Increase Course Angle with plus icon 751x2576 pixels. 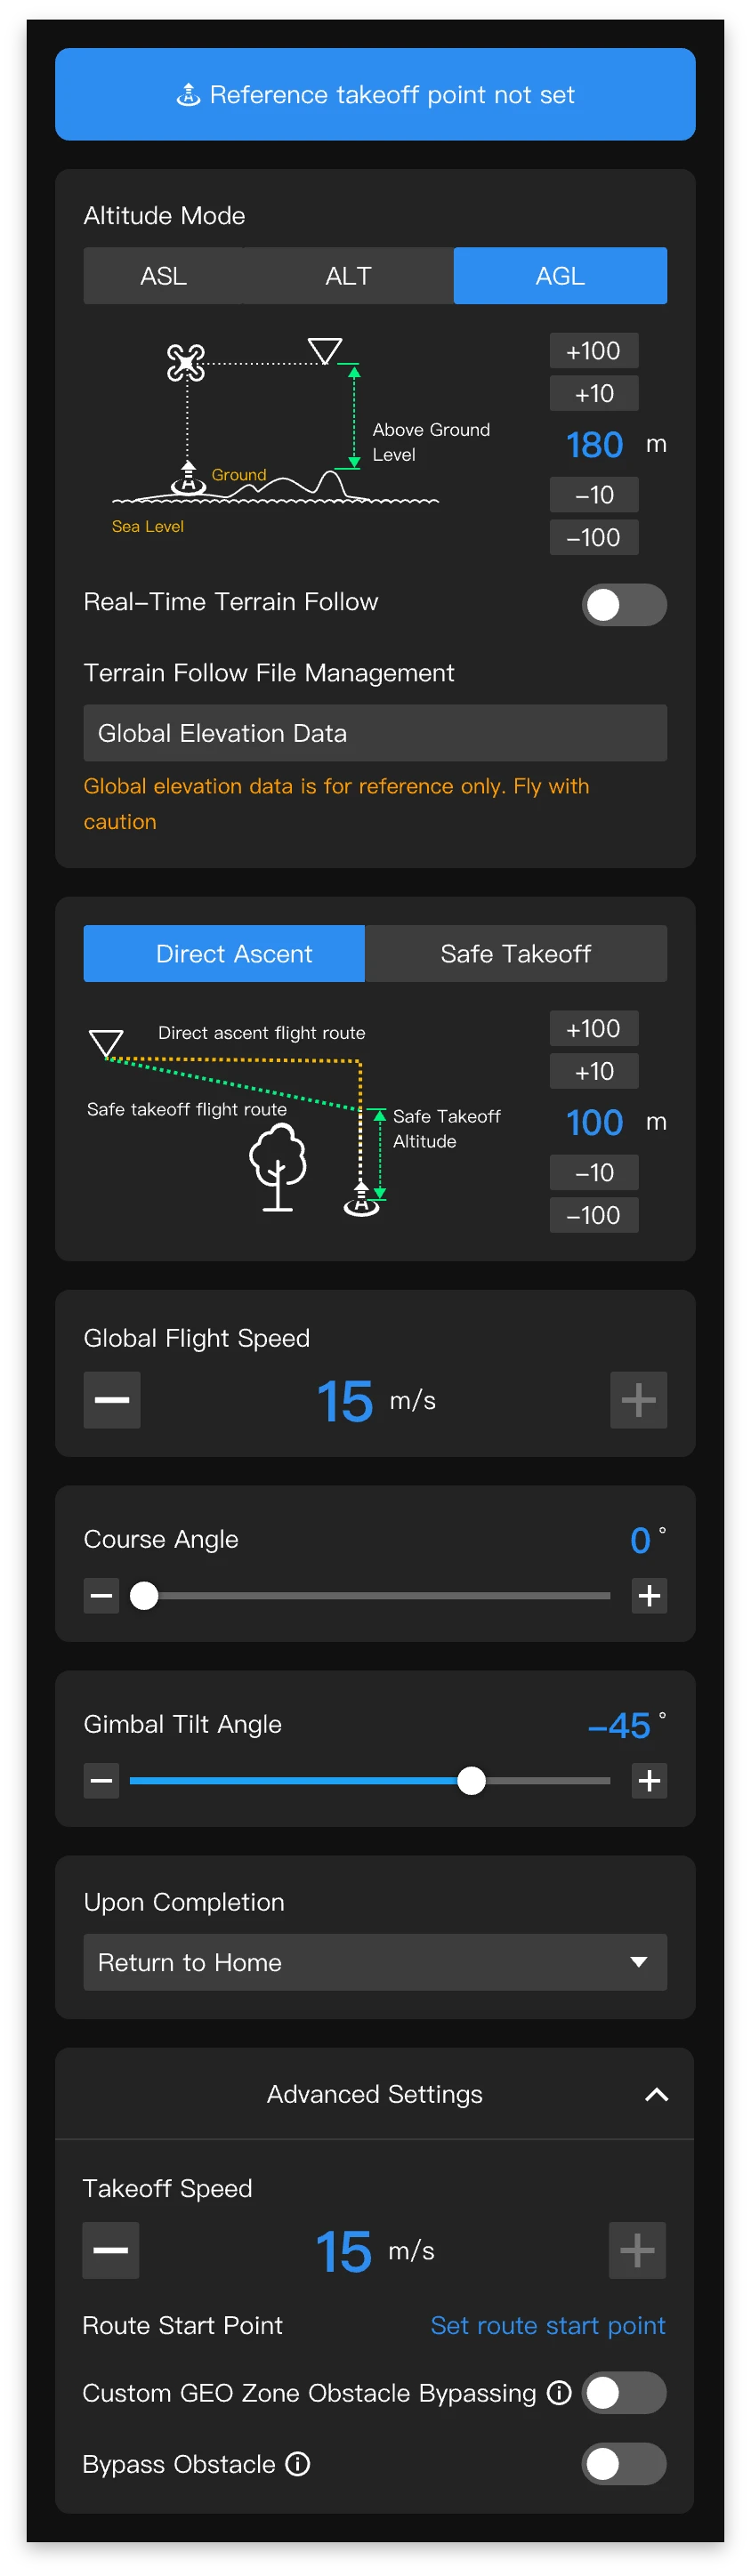coord(649,1596)
